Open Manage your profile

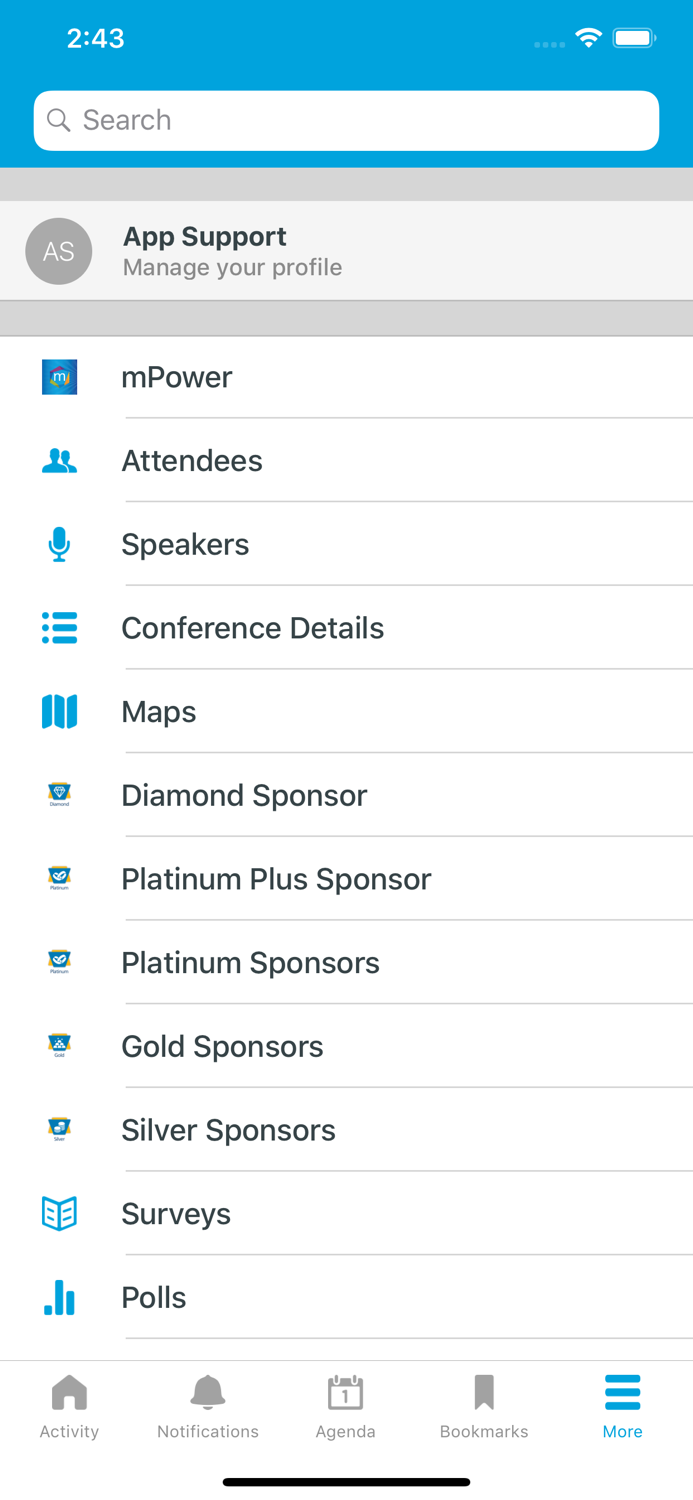(x=232, y=267)
